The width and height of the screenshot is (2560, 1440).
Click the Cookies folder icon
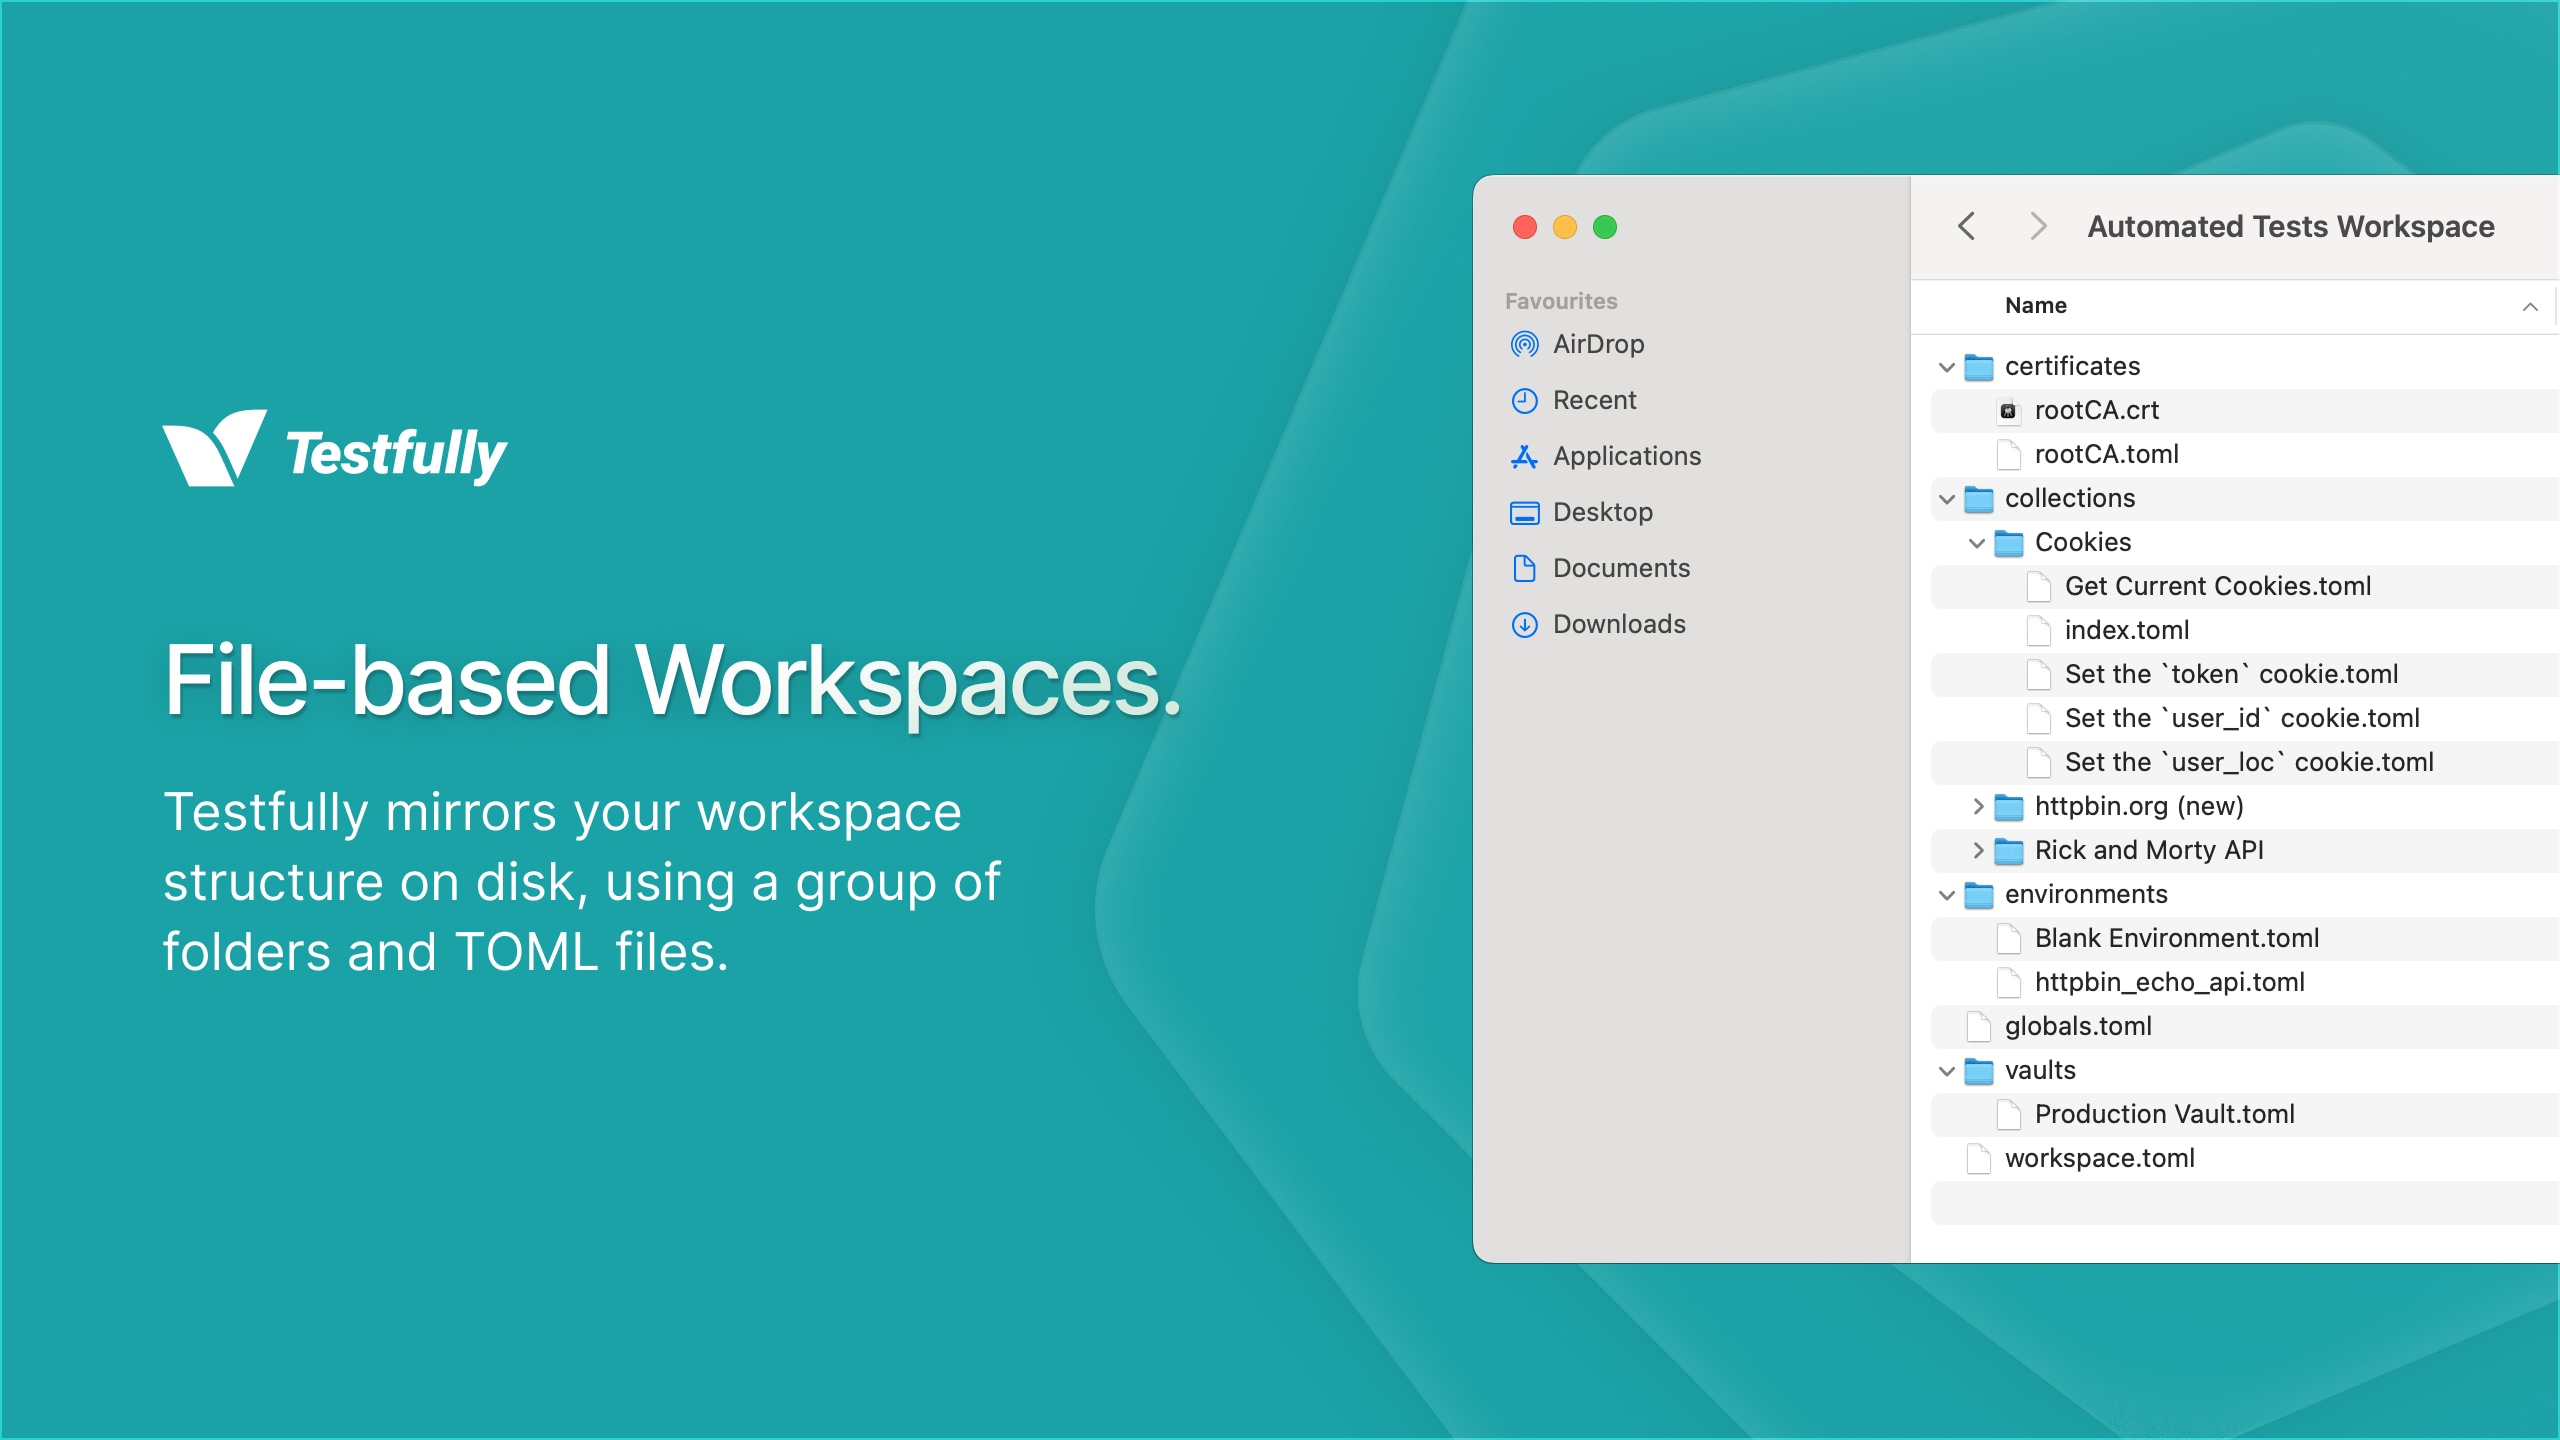click(x=2010, y=542)
